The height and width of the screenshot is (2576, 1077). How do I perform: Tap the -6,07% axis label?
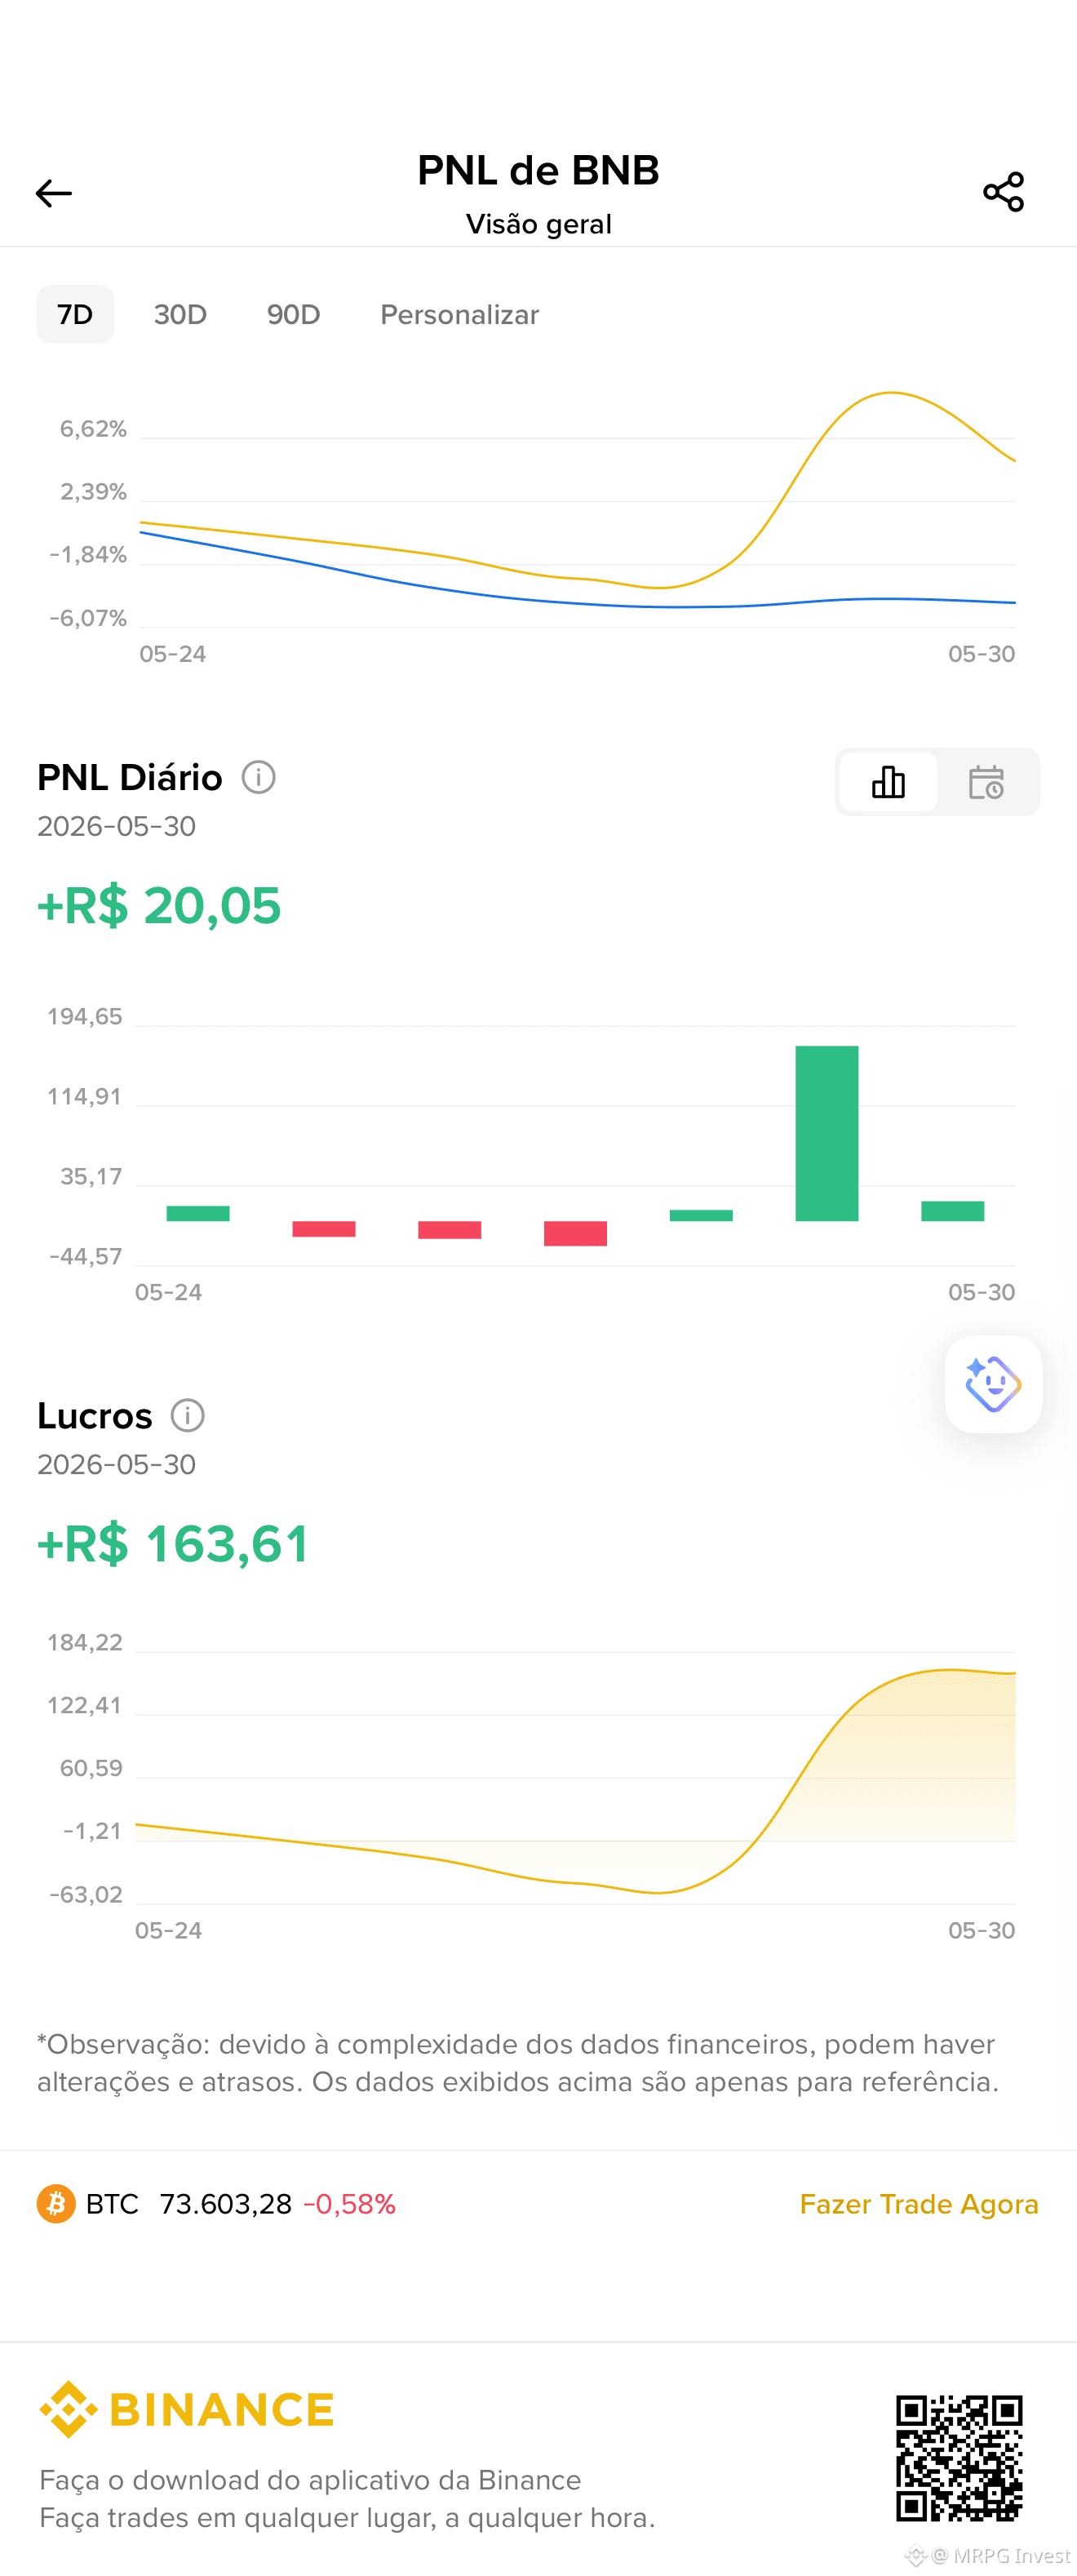[88, 618]
